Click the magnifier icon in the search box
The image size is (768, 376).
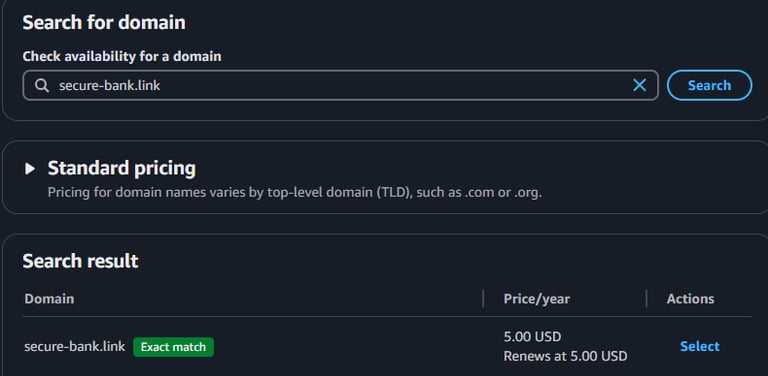[x=42, y=86]
